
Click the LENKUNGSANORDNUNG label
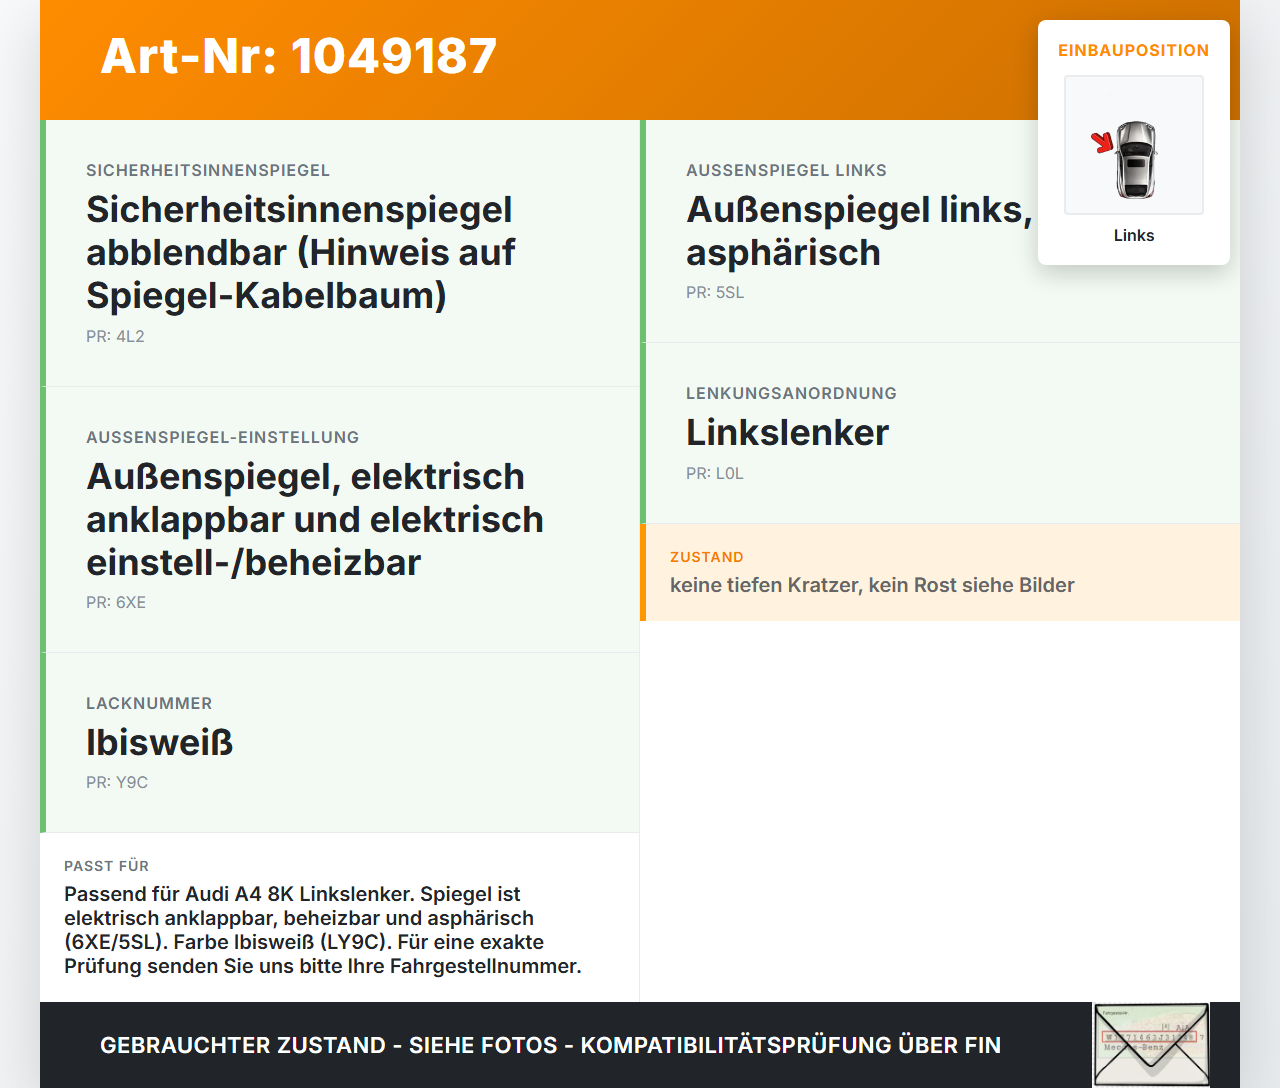pyautogui.click(x=791, y=393)
